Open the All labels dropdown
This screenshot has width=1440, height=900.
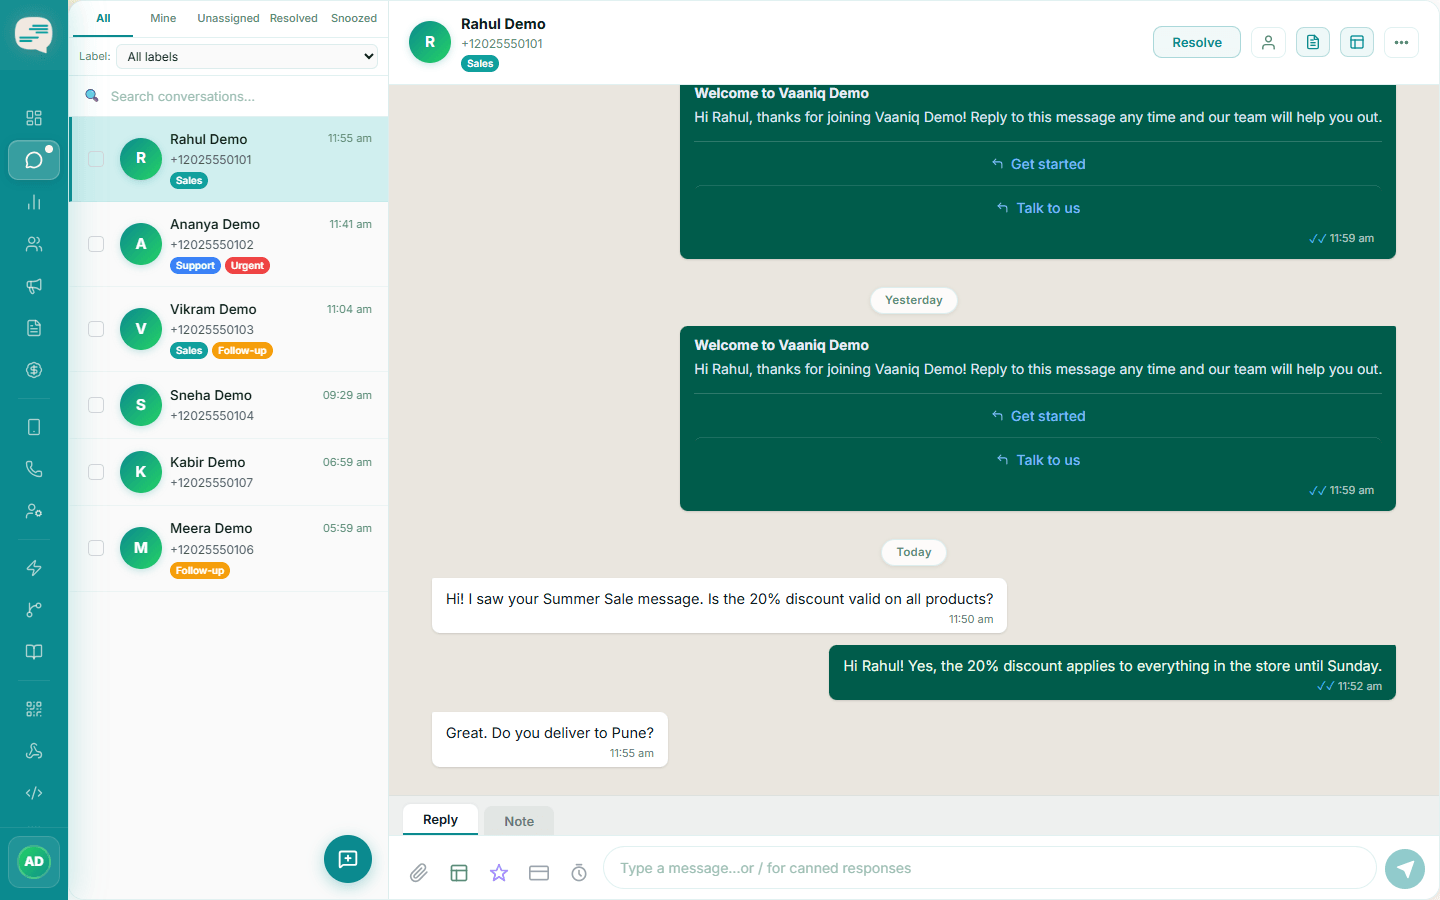coord(249,57)
